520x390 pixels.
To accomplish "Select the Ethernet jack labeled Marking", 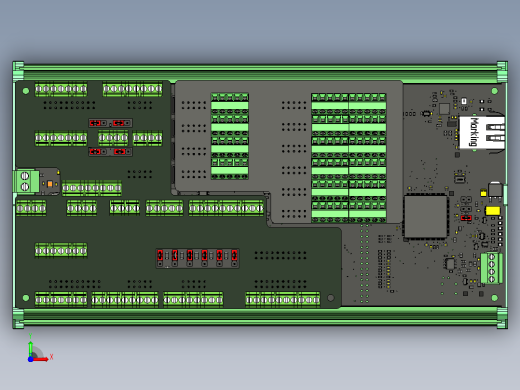I will (x=482, y=132).
